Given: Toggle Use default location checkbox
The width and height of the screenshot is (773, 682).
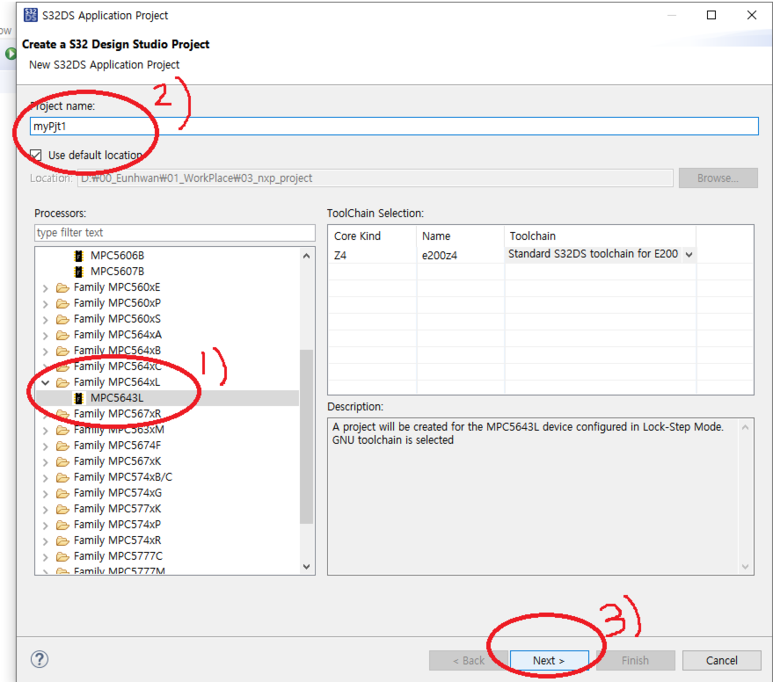Looking at the screenshot, I should click(35, 155).
